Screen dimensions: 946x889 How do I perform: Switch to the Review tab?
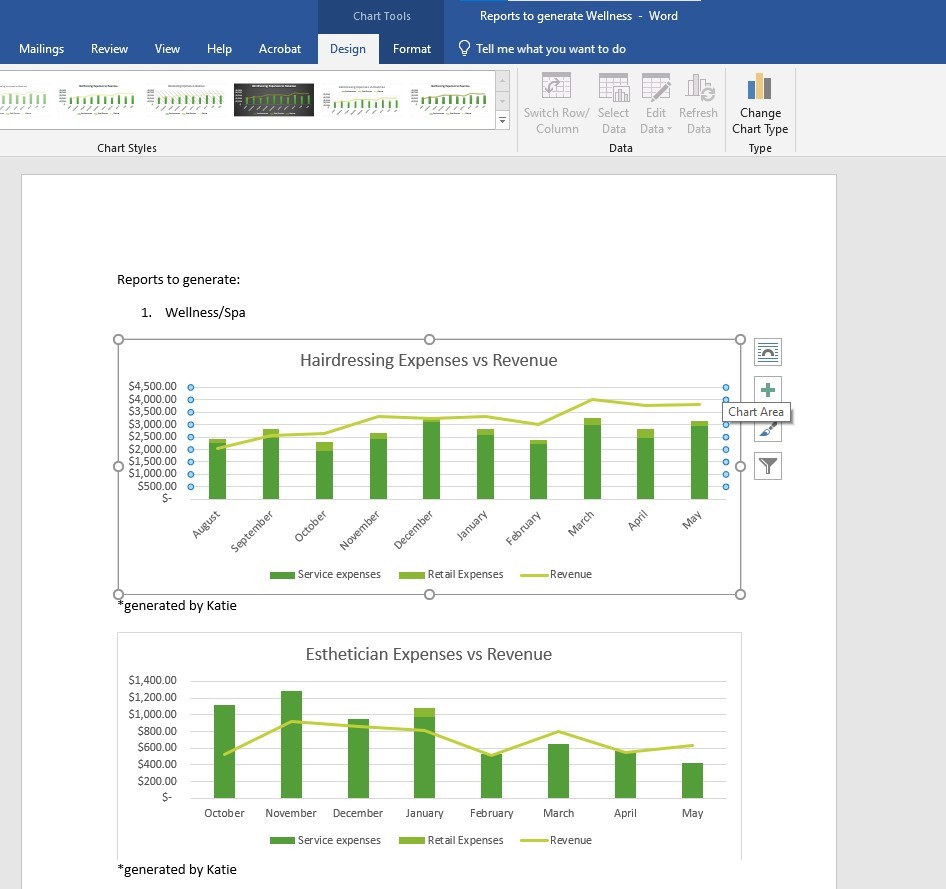pyautogui.click(x=109, y=49)
